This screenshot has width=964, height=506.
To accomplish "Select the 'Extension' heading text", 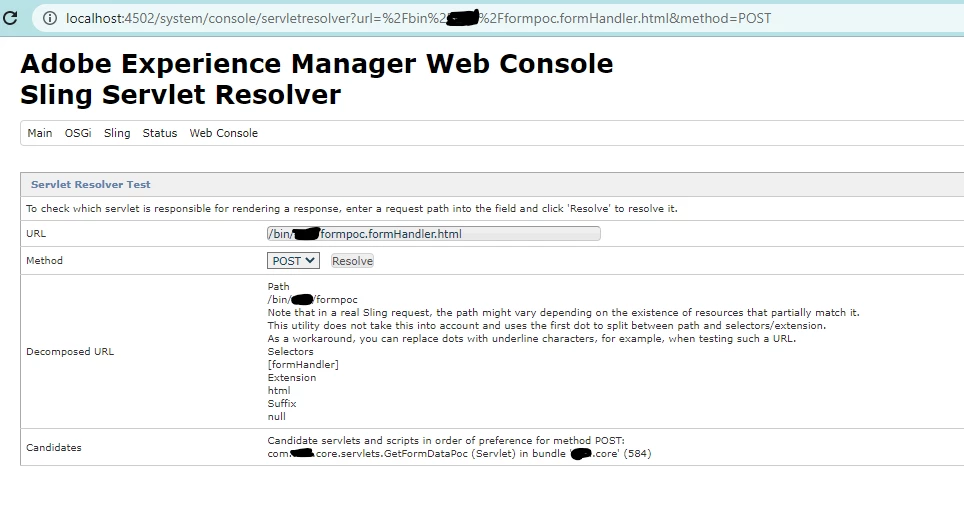I will click(292, 378).
